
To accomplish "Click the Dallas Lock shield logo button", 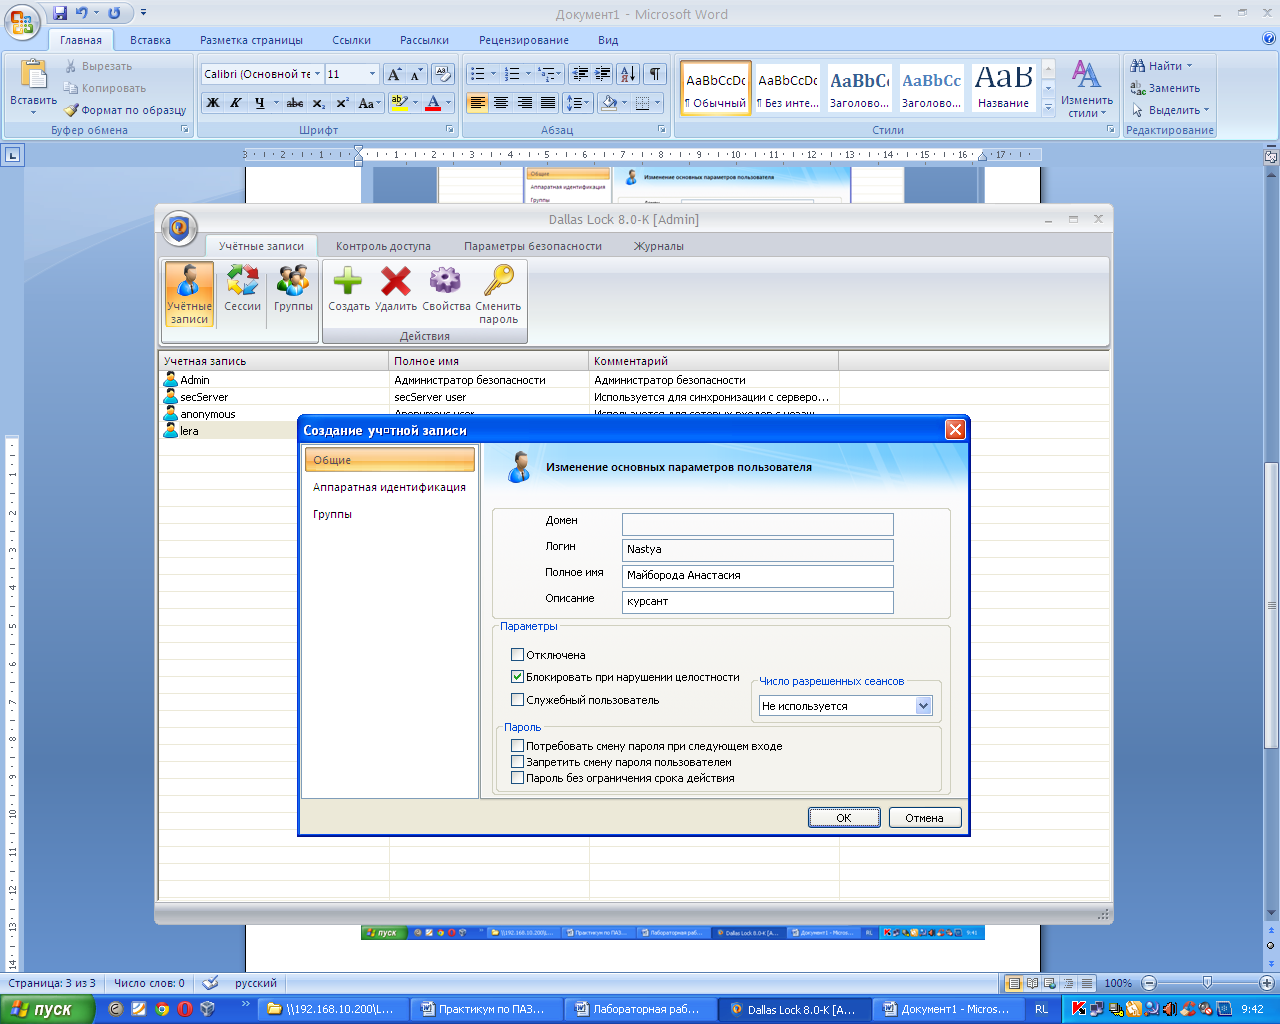I will coord(179,229).
